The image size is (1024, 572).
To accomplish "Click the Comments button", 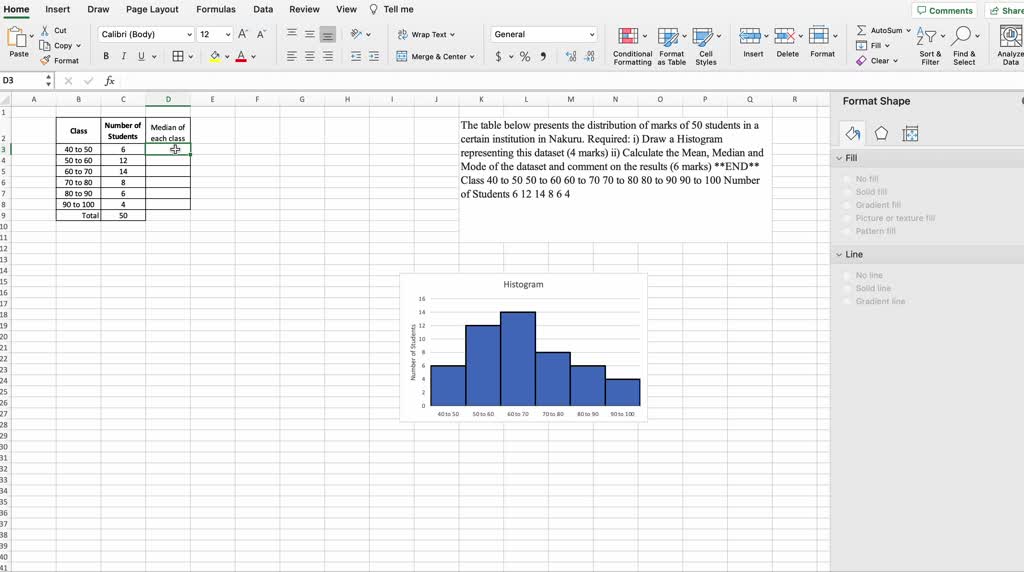I will [x=944, y=10].
